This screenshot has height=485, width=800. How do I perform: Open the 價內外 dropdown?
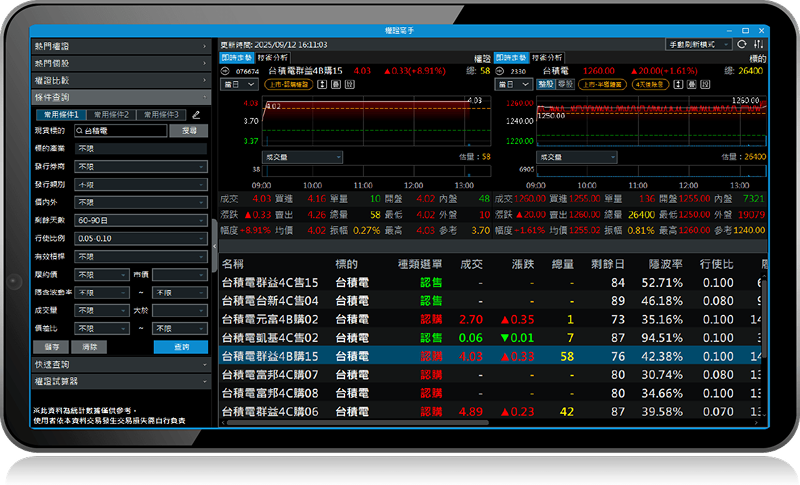click(x=141, y=202)
